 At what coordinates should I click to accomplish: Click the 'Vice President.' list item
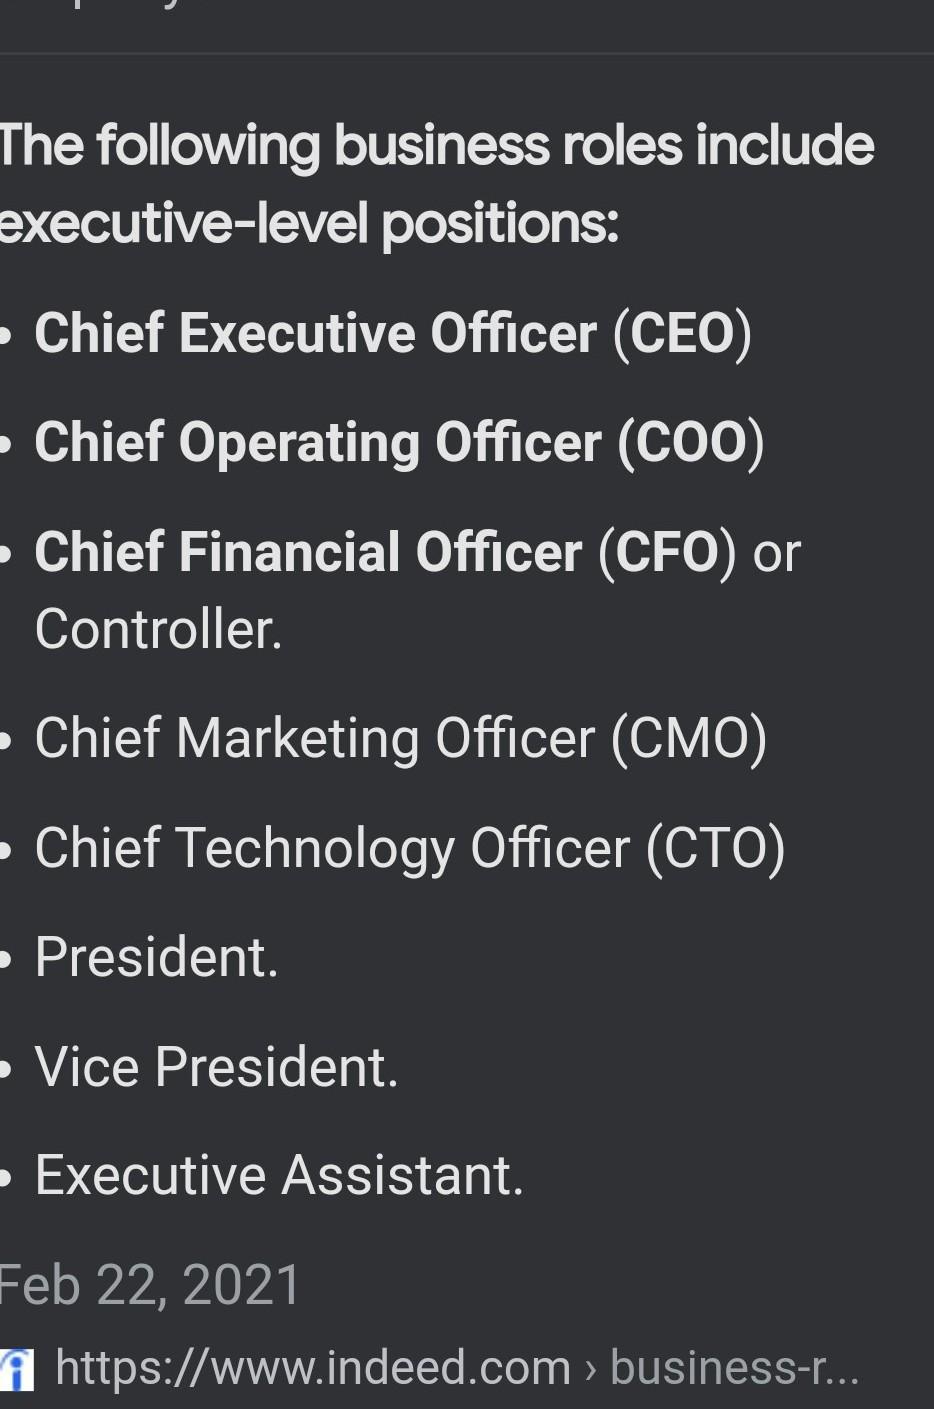(216, 1066)
